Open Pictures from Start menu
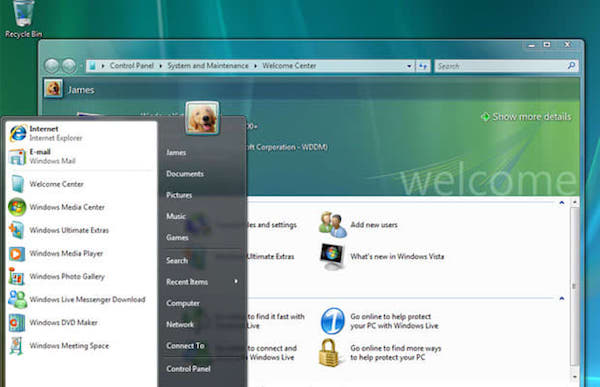The height and width of the screenshot is (387, 600). (179, 195)
